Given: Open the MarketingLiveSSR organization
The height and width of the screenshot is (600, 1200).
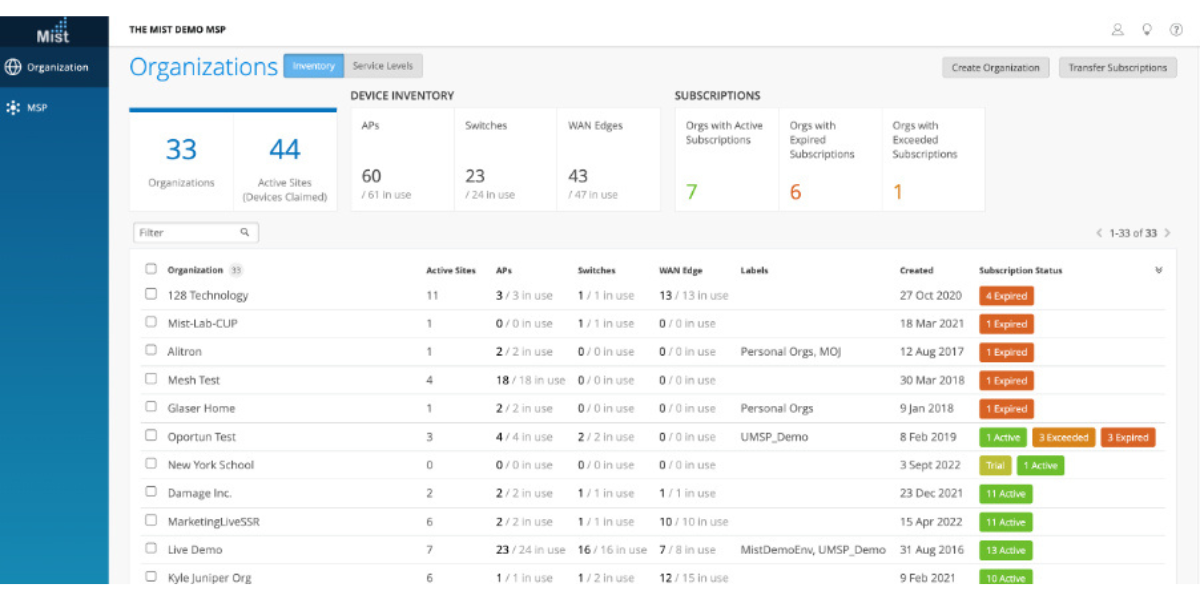Looking at the screenshot, I should coord(214,521).
